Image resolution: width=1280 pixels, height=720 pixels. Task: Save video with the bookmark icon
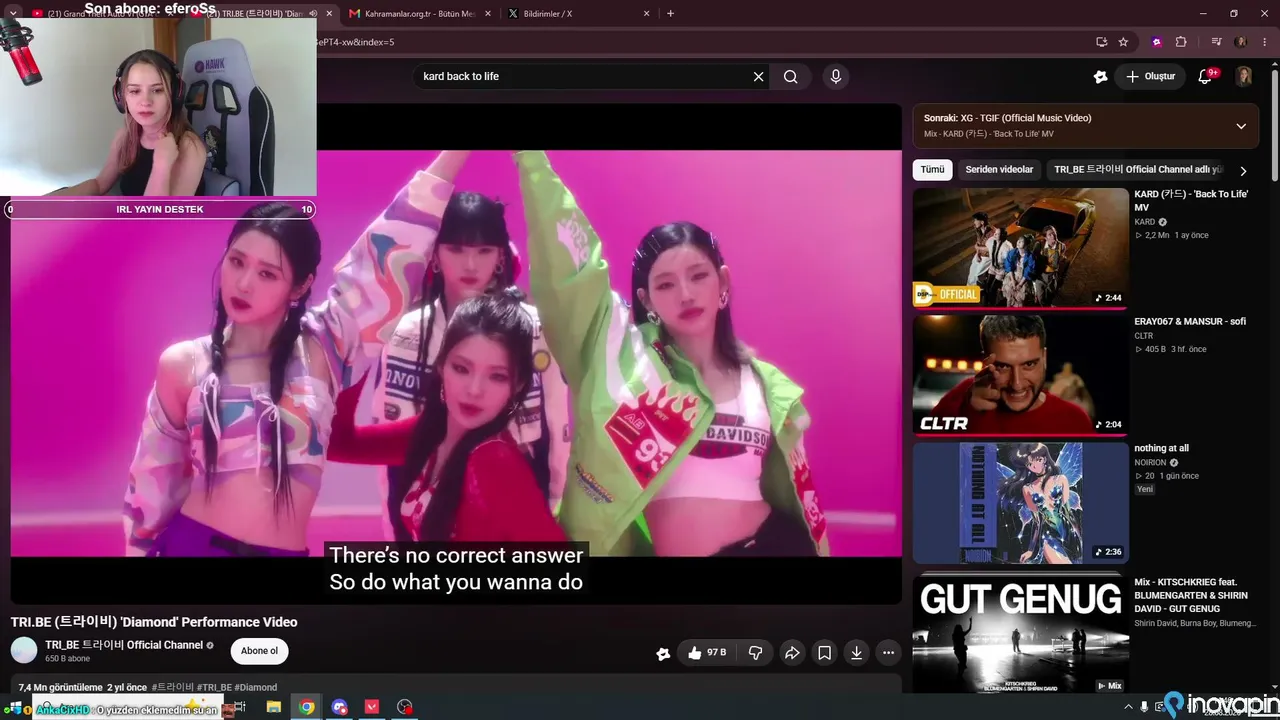tap(824, 653)
